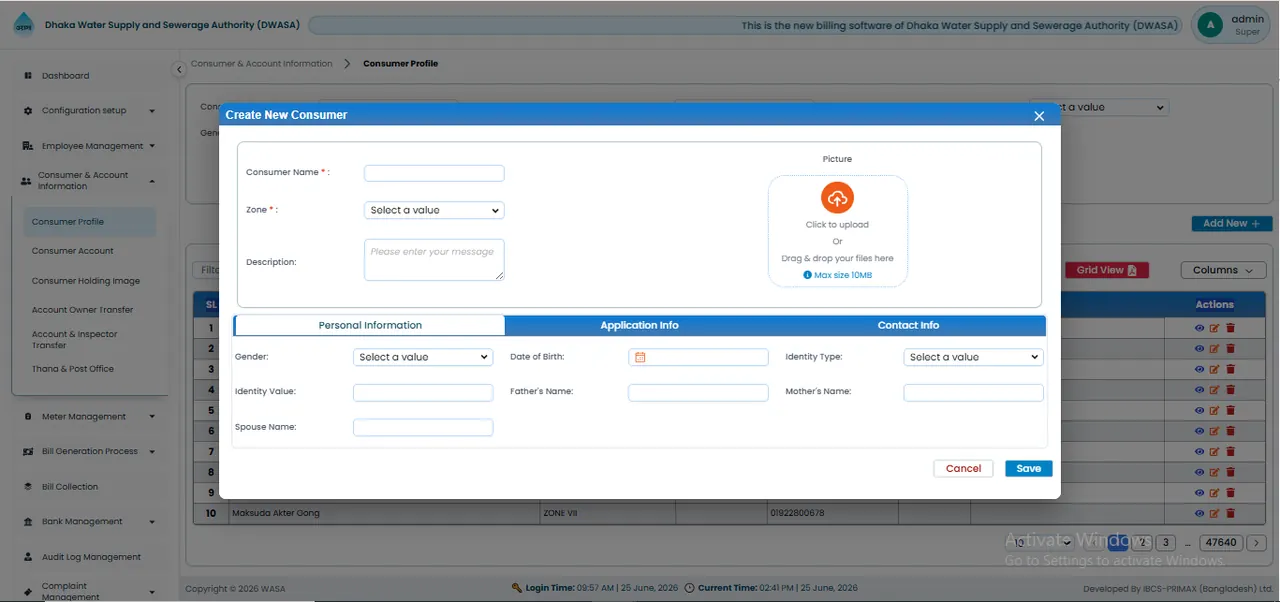Switch to the Contact Info tab
Viewport: 1280px width, 602px height.
908,325
